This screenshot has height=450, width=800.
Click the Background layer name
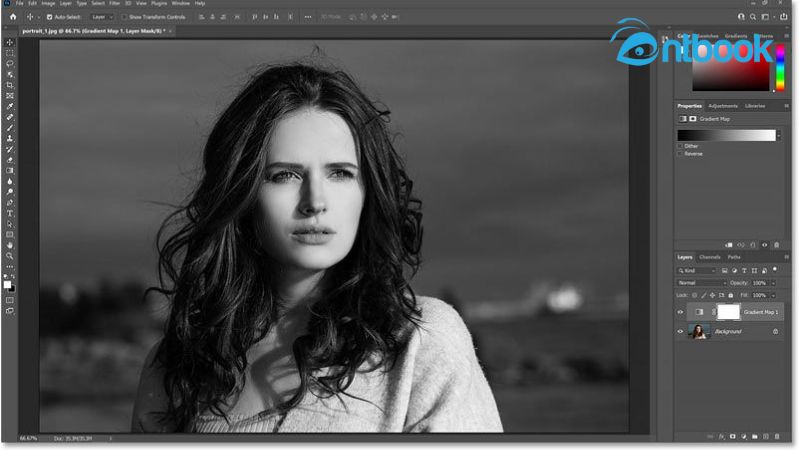(728, 332)
